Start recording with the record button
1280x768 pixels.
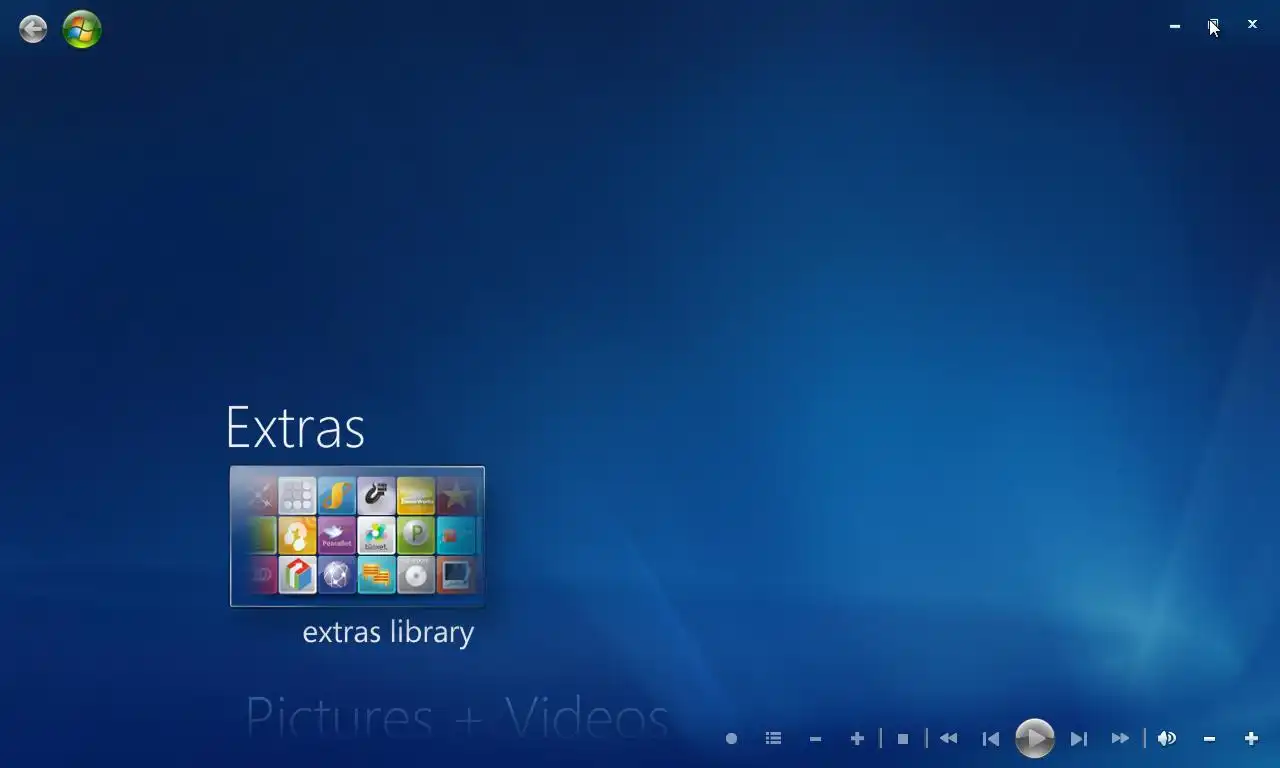coord(731,739)
